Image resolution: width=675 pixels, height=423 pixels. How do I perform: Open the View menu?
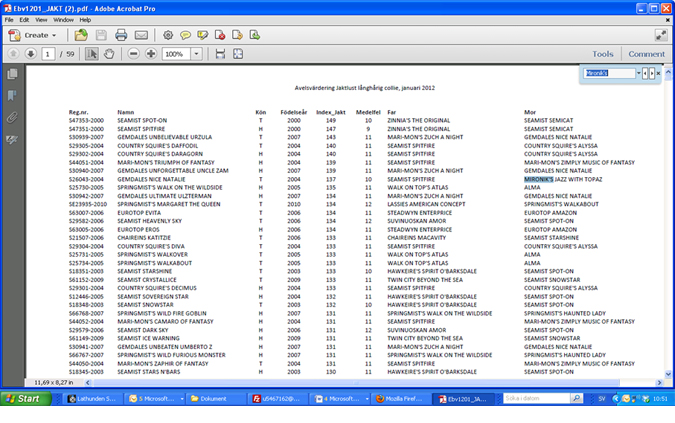tap(41, 19)
